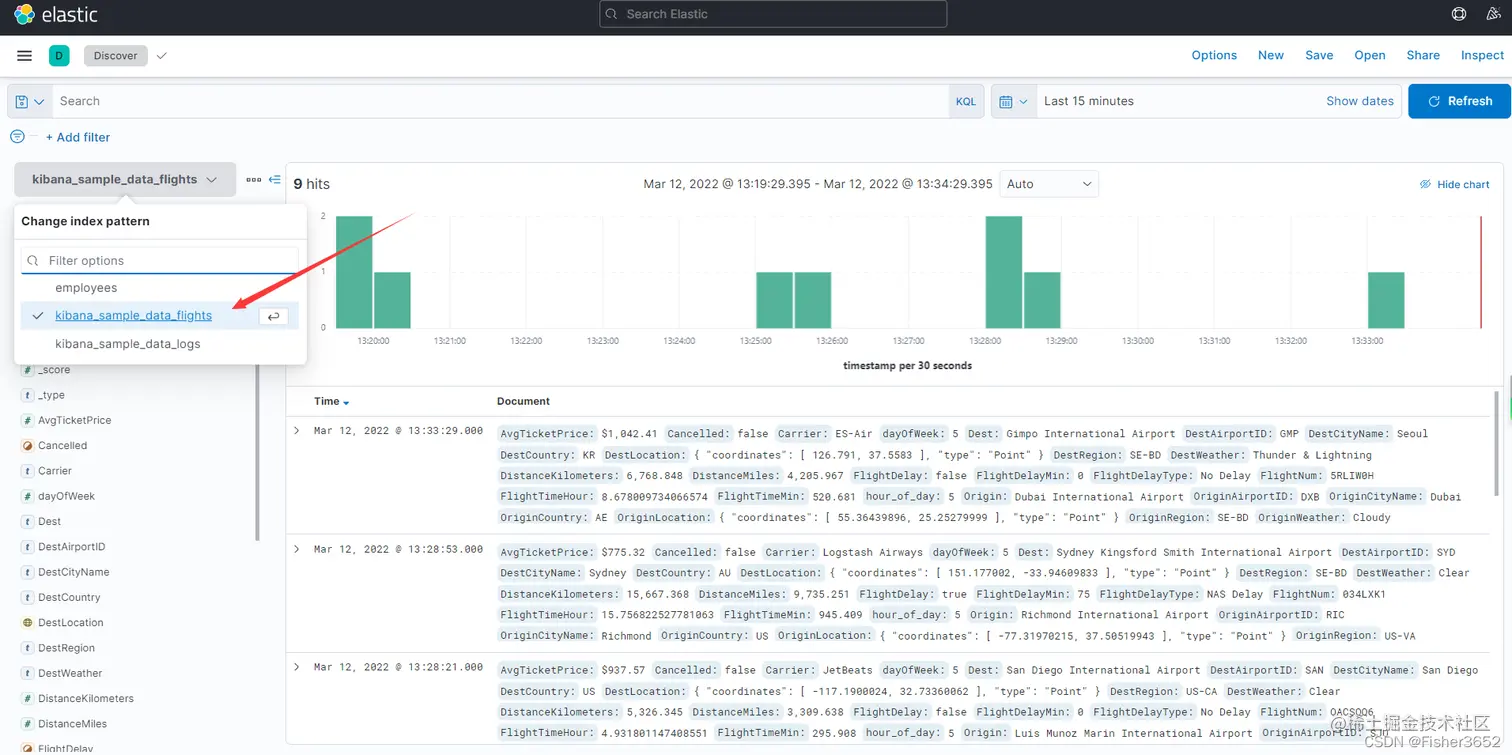Viewport: 1512px width, 755px height.
Task: Expand the 13:28:53 document row
Action: (x=297, y=549)
